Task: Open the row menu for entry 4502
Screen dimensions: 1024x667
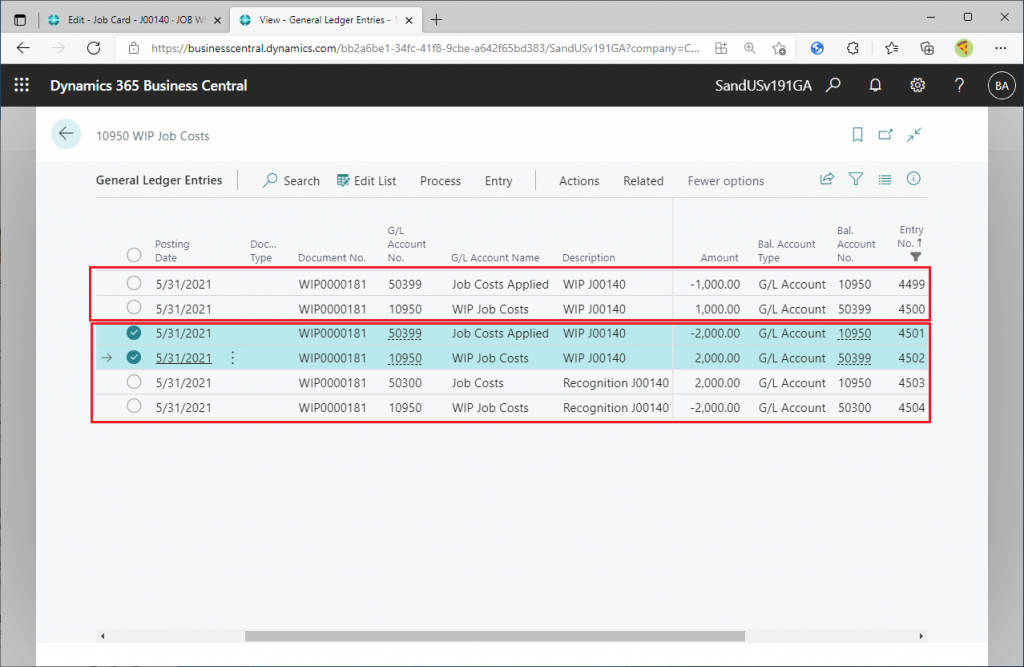Action: 232,358
